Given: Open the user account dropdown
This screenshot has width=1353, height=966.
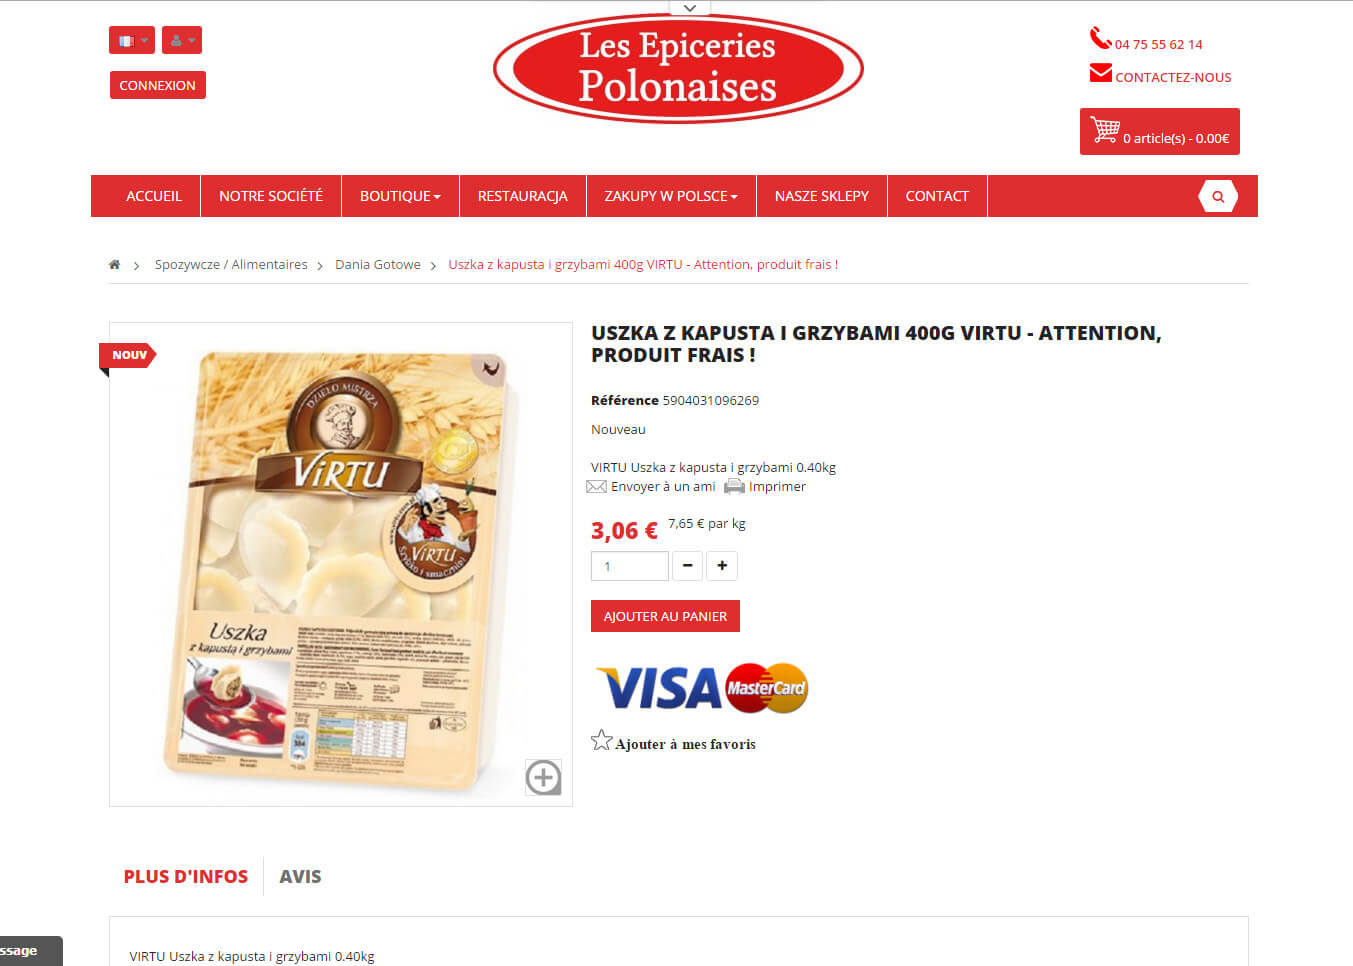Looking at the screenshot, I should point(181,40).
